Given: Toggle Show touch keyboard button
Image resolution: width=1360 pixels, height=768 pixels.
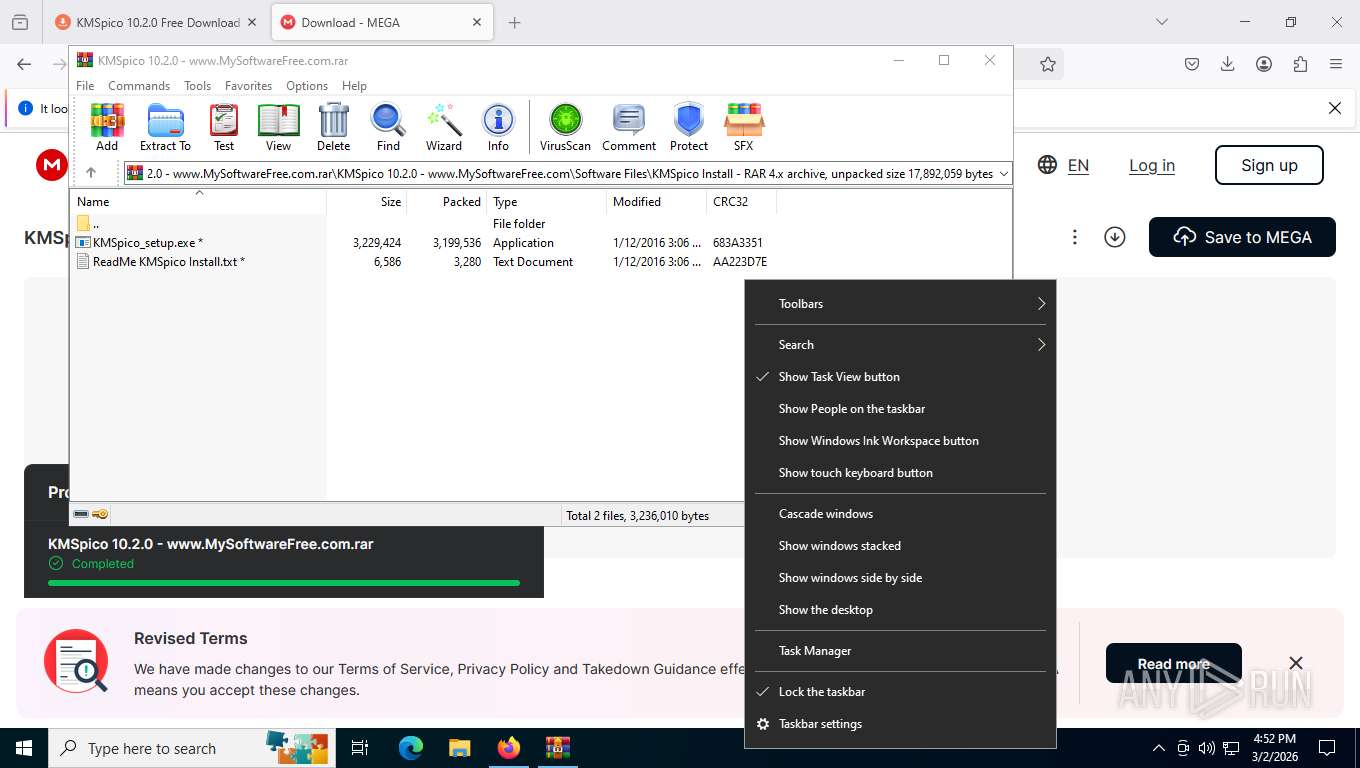Looking at the screenshot, I should [900, 473].
